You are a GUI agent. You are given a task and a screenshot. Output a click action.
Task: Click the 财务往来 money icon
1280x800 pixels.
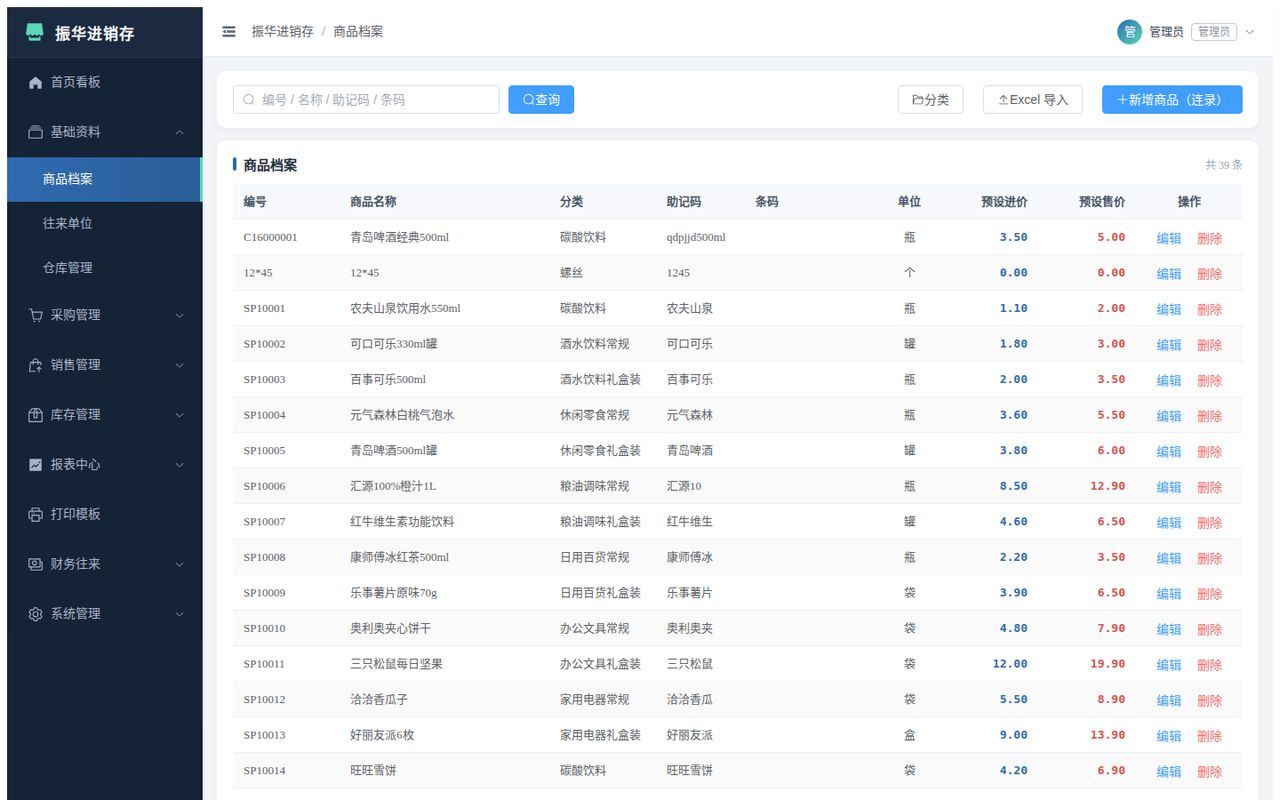(35, 564)
